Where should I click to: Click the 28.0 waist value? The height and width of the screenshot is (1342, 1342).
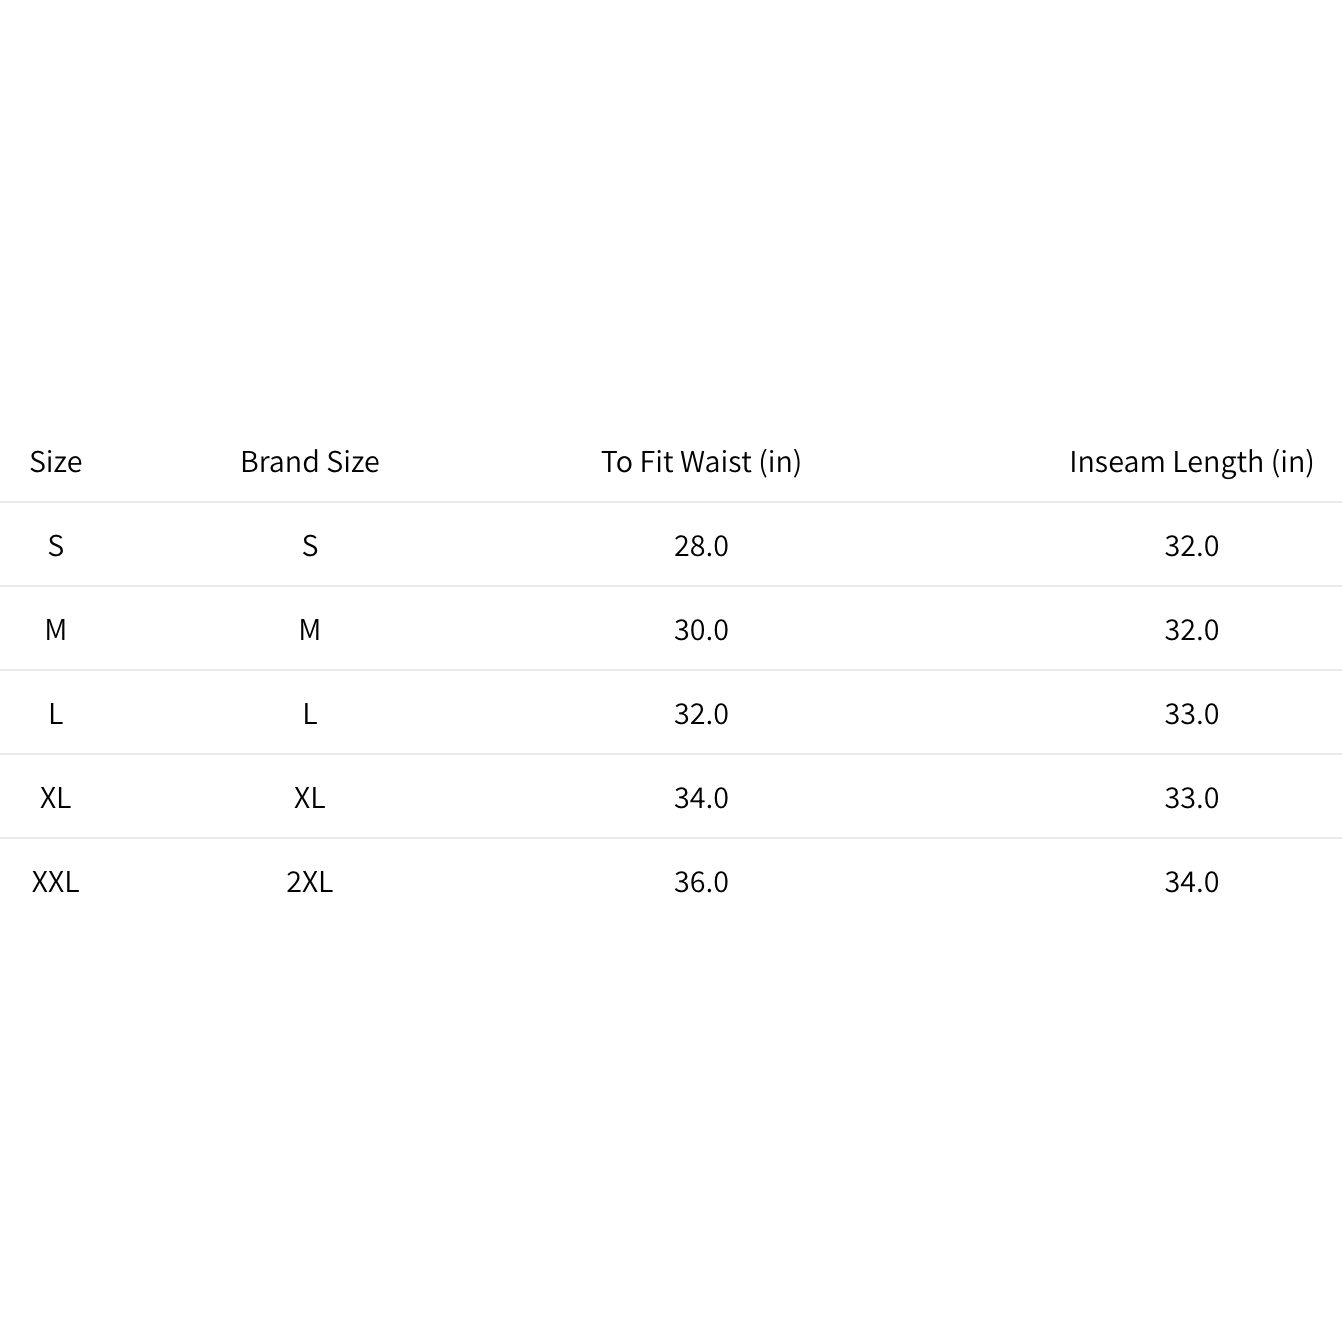(701, 546)
